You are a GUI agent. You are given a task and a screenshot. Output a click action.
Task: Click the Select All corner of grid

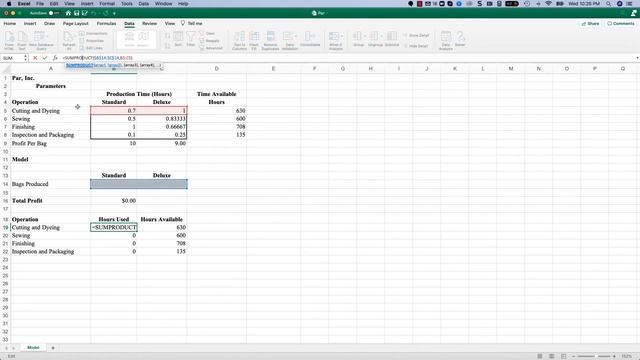pyautogui.click(x=5, y=69)
